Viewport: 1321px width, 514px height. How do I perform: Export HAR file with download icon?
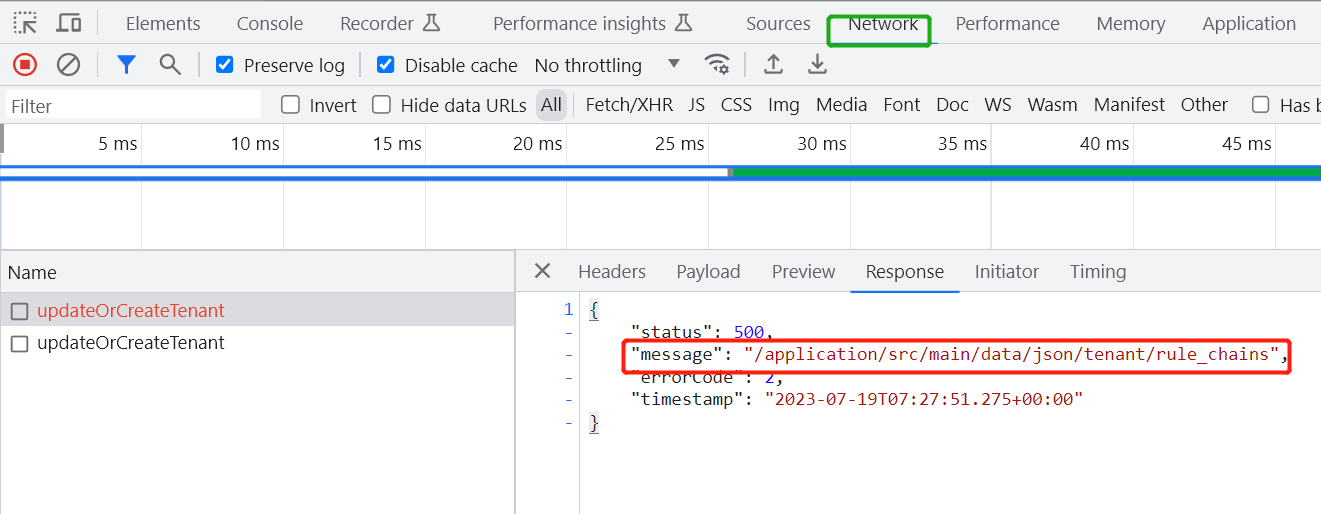pyautogui.click(x=817, y=65)
